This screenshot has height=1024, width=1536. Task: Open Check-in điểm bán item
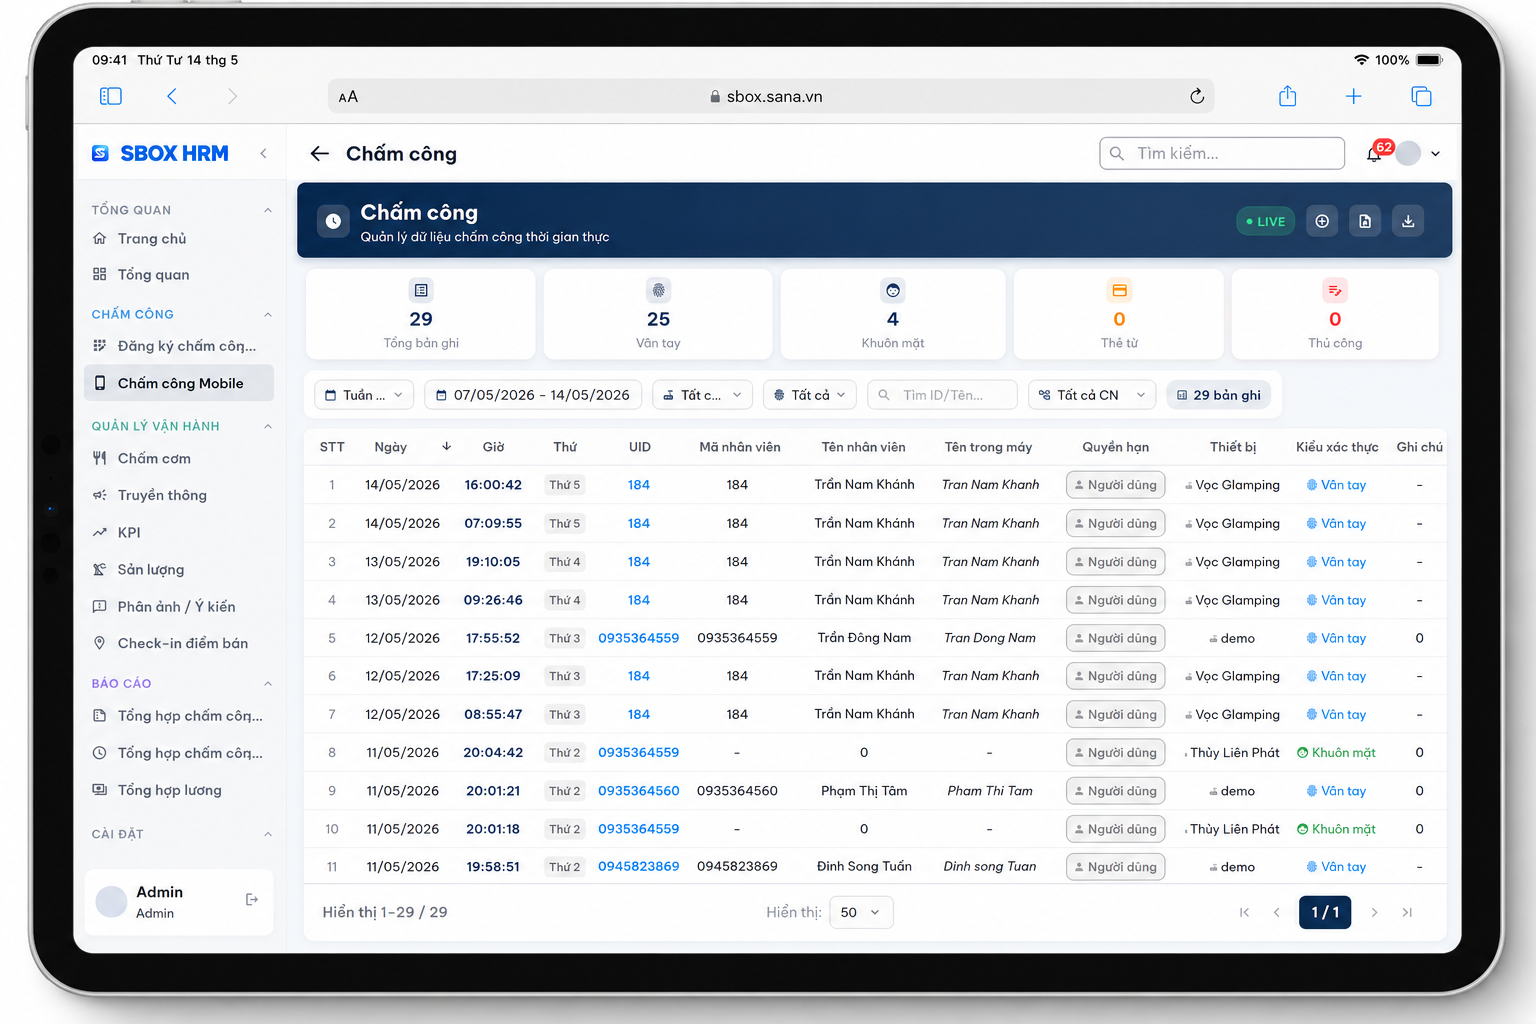pyautogui.click(x=179, y=643)
